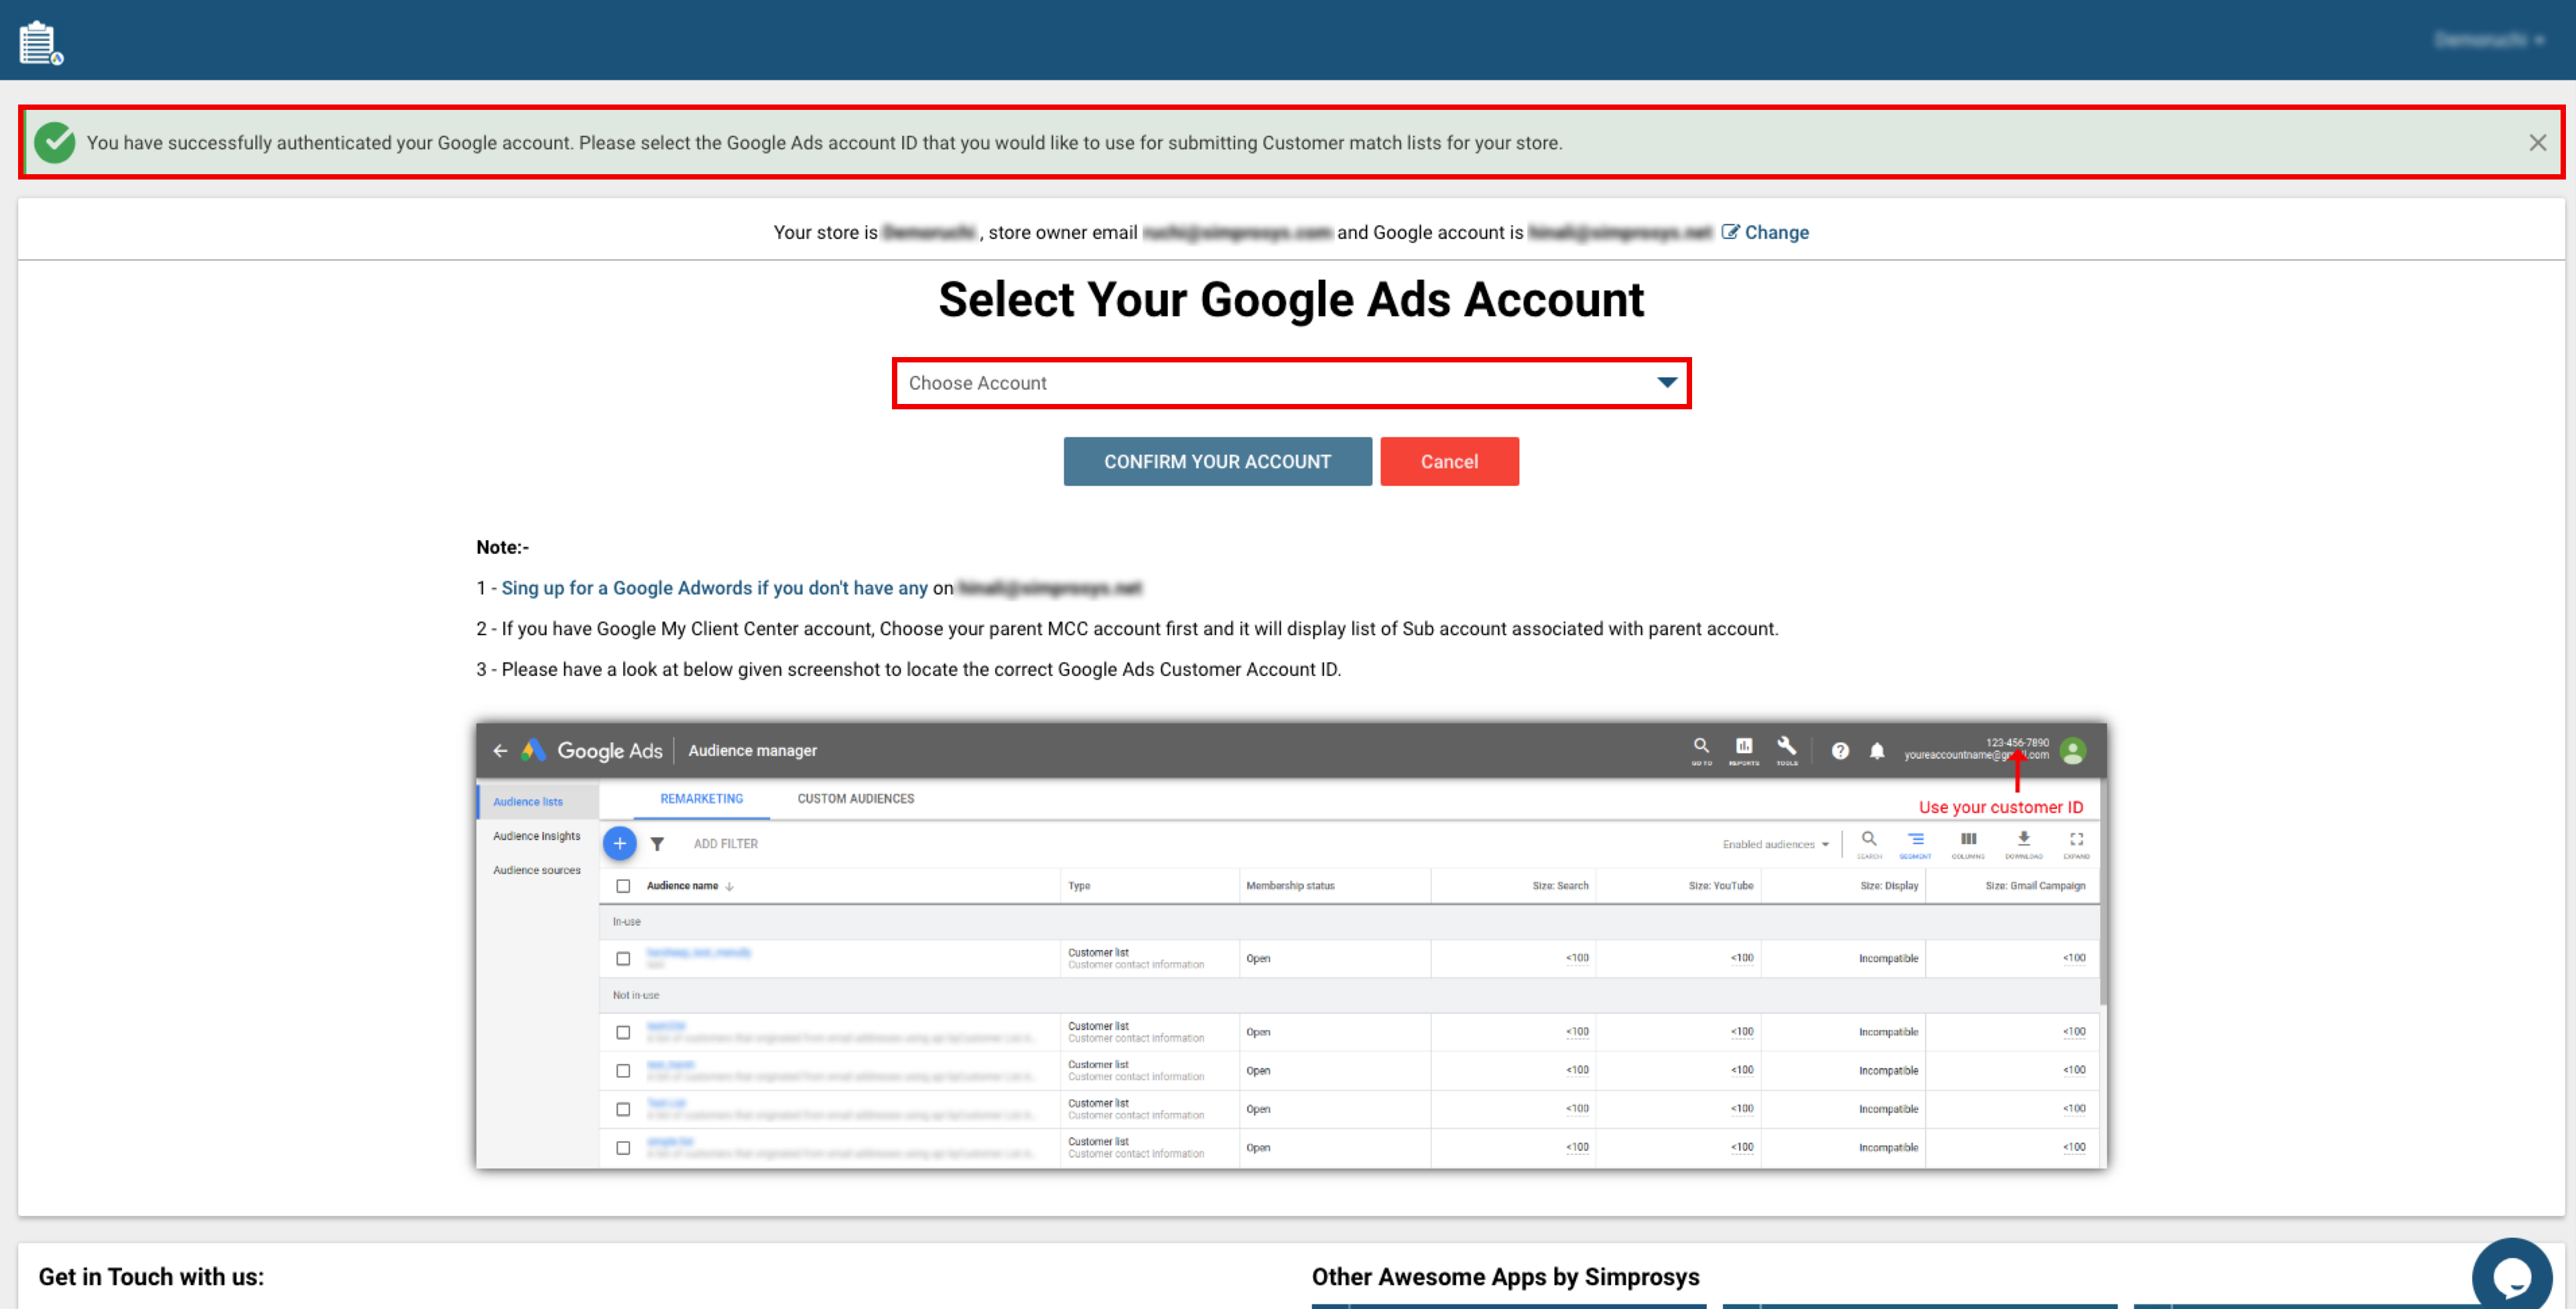Select Audience insights in the sidebar

(x=536, y=835)
